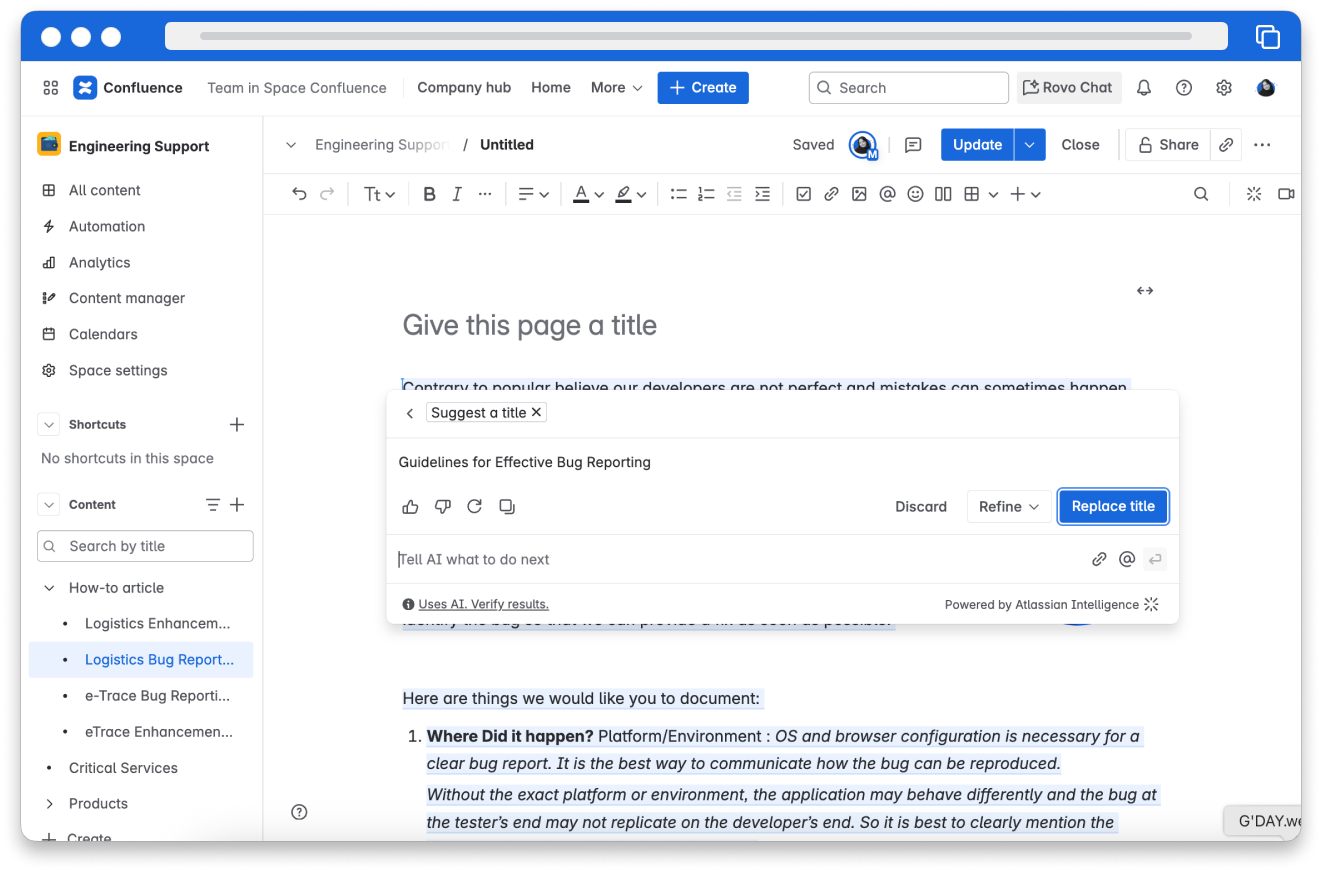Open the app switcher grid icon
This screenshot has height=872, width=1322.
coord(51,88)
